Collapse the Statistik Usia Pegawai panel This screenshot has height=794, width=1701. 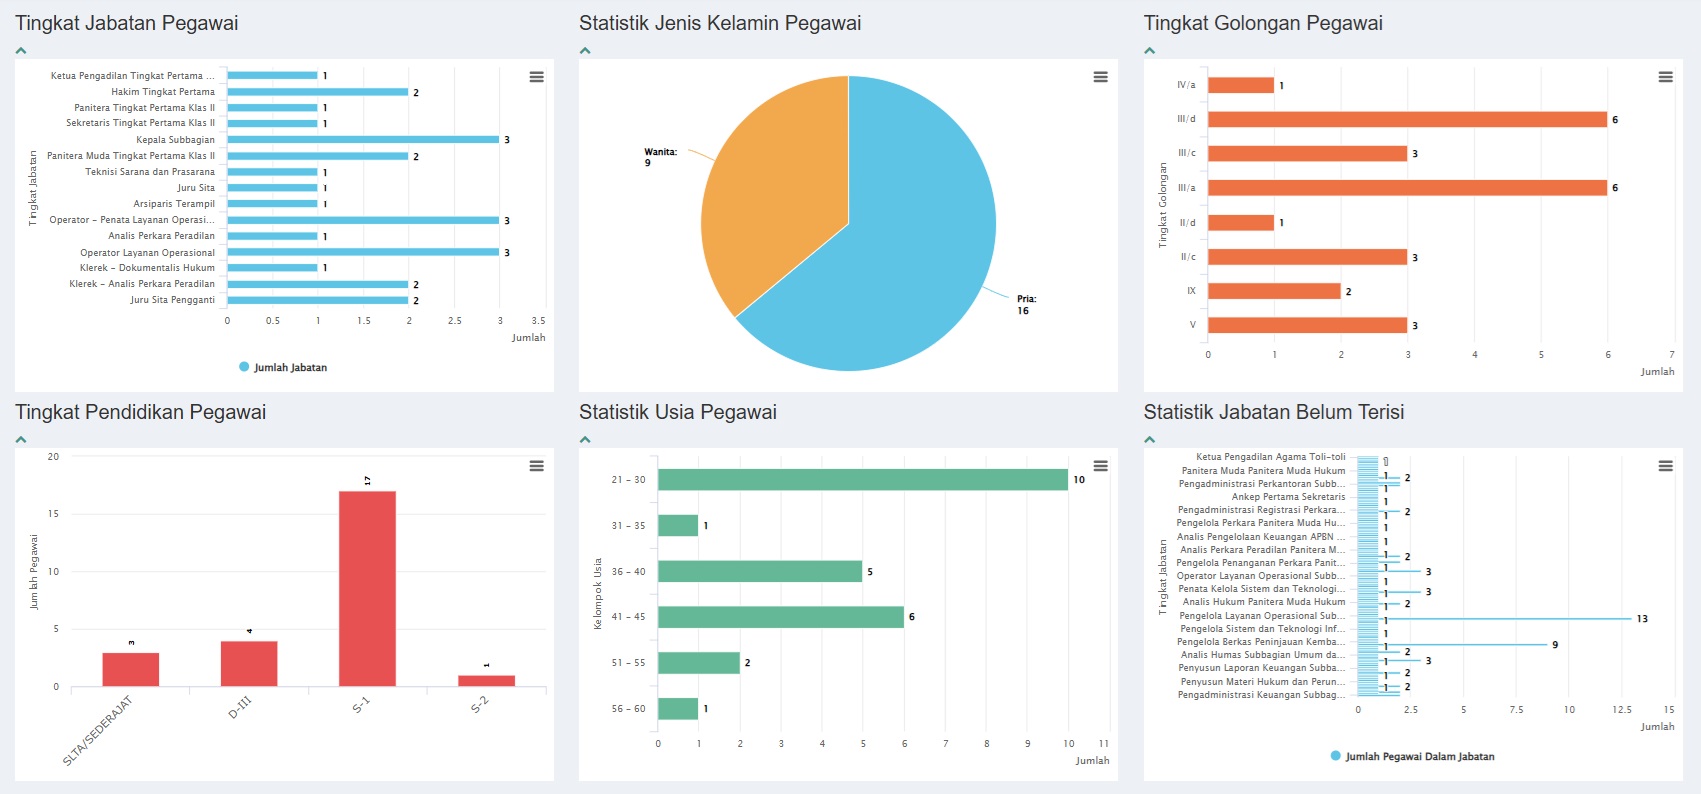coord(585,439)
